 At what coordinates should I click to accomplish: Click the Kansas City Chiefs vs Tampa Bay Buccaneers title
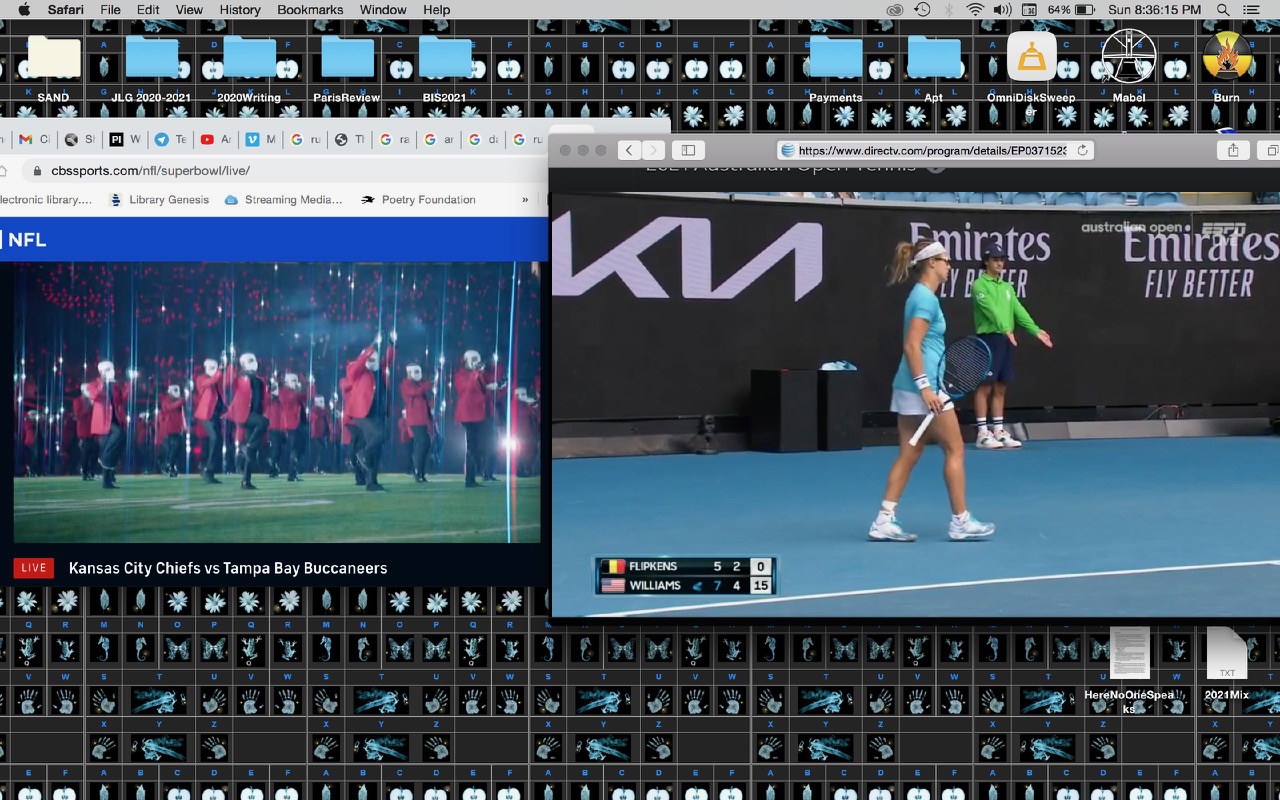pos(228,568)
